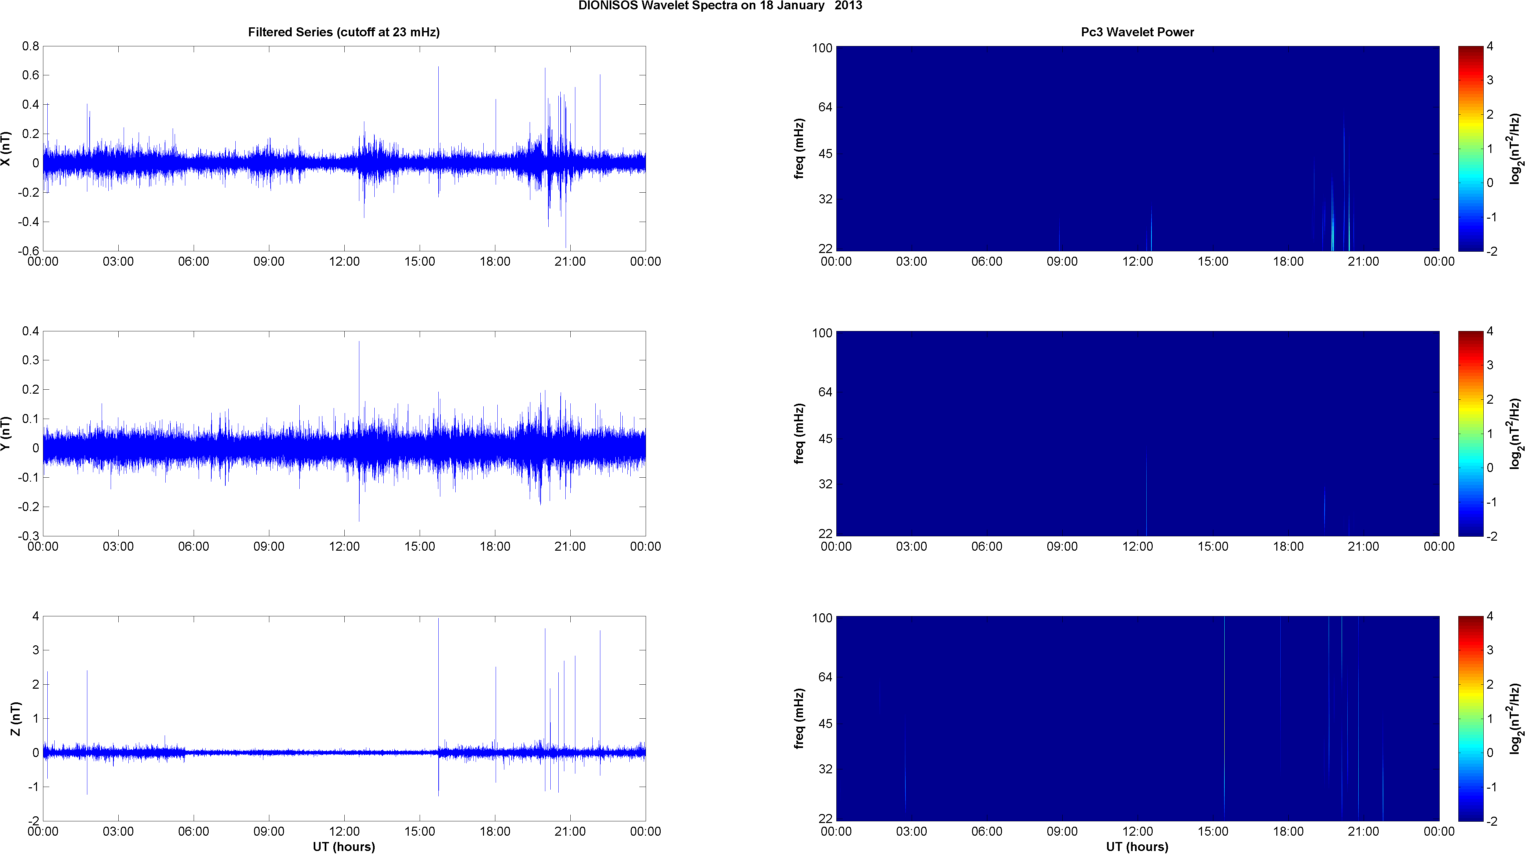The width and height of the screenshot is (1525, 854).
Task: Select the X-component Pc3 wavelet spectrogram
Action: coord(1137,148)
